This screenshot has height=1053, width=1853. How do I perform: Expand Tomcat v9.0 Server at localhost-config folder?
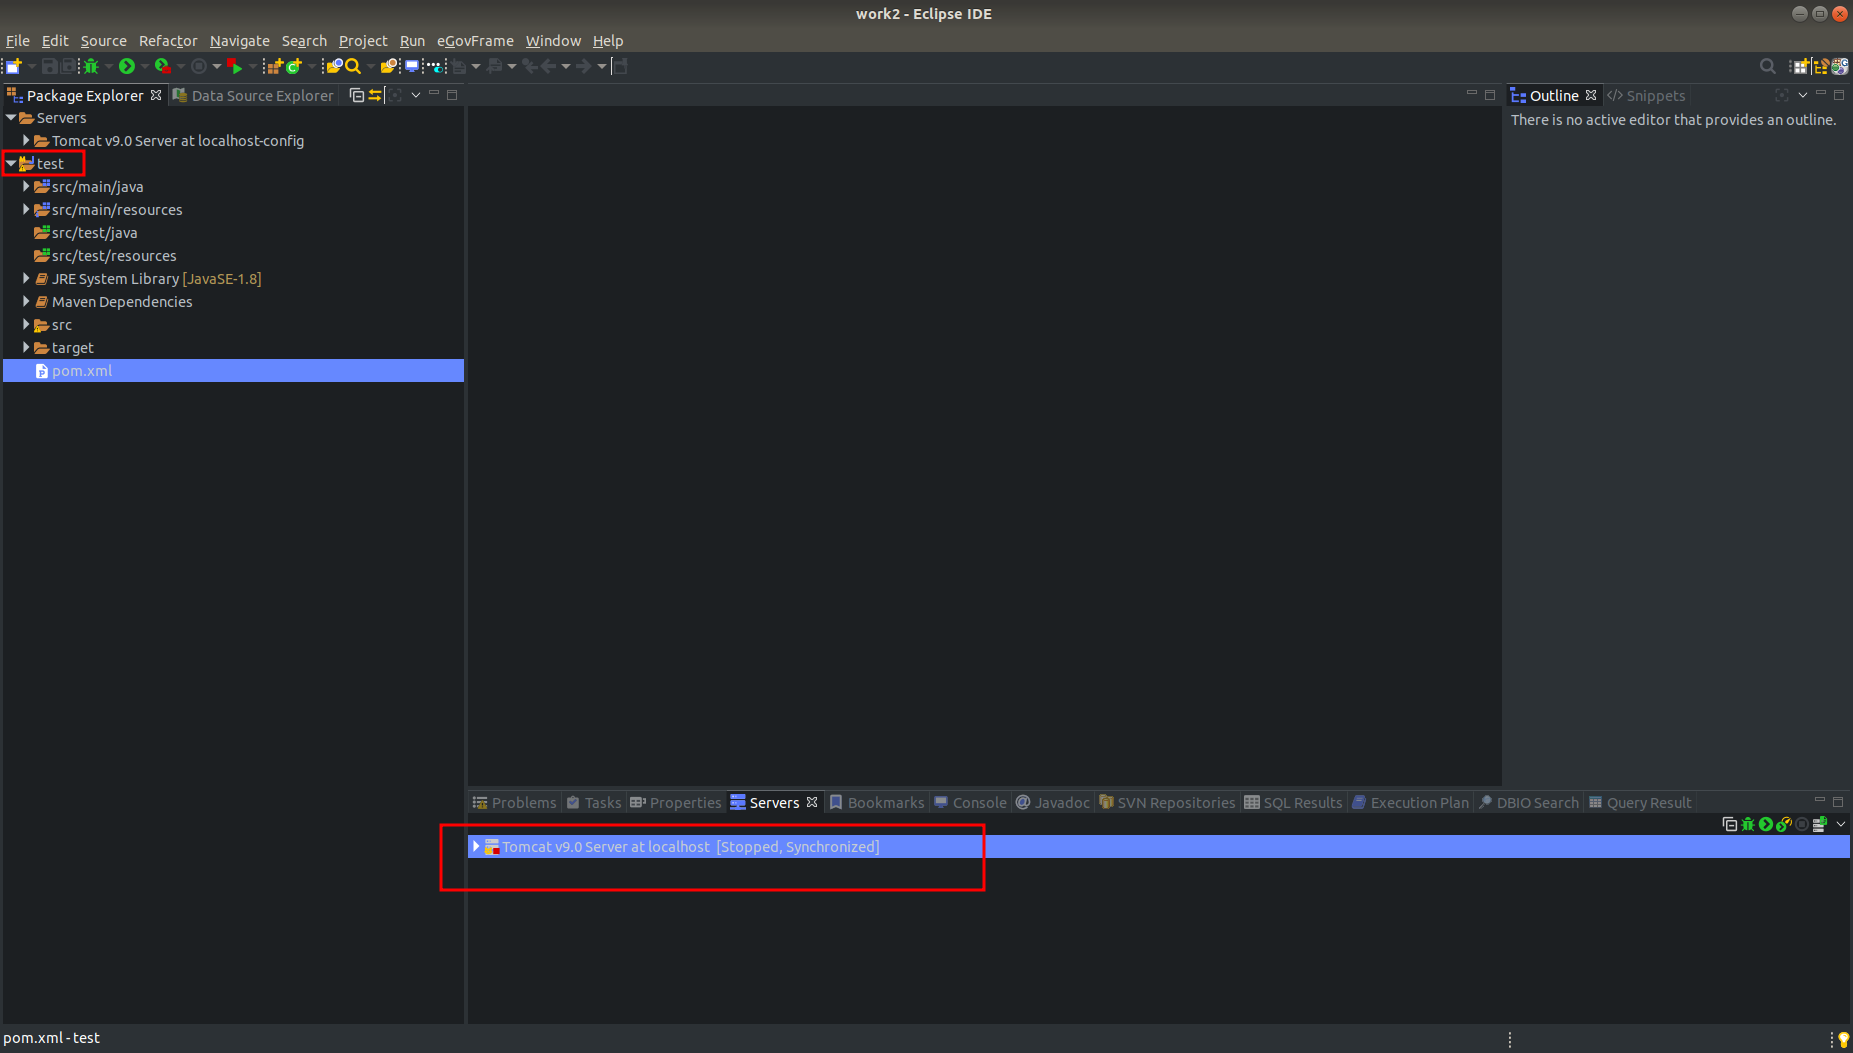pos(26,141)
